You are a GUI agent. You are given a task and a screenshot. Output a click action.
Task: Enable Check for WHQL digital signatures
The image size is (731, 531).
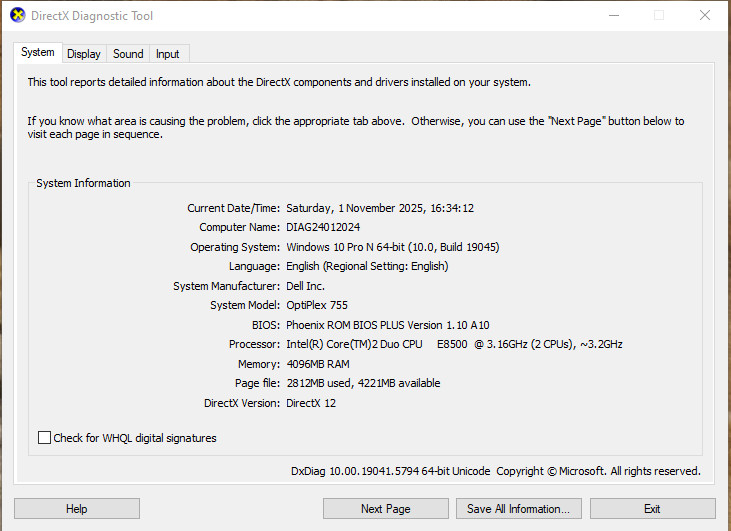click(44, 438)
